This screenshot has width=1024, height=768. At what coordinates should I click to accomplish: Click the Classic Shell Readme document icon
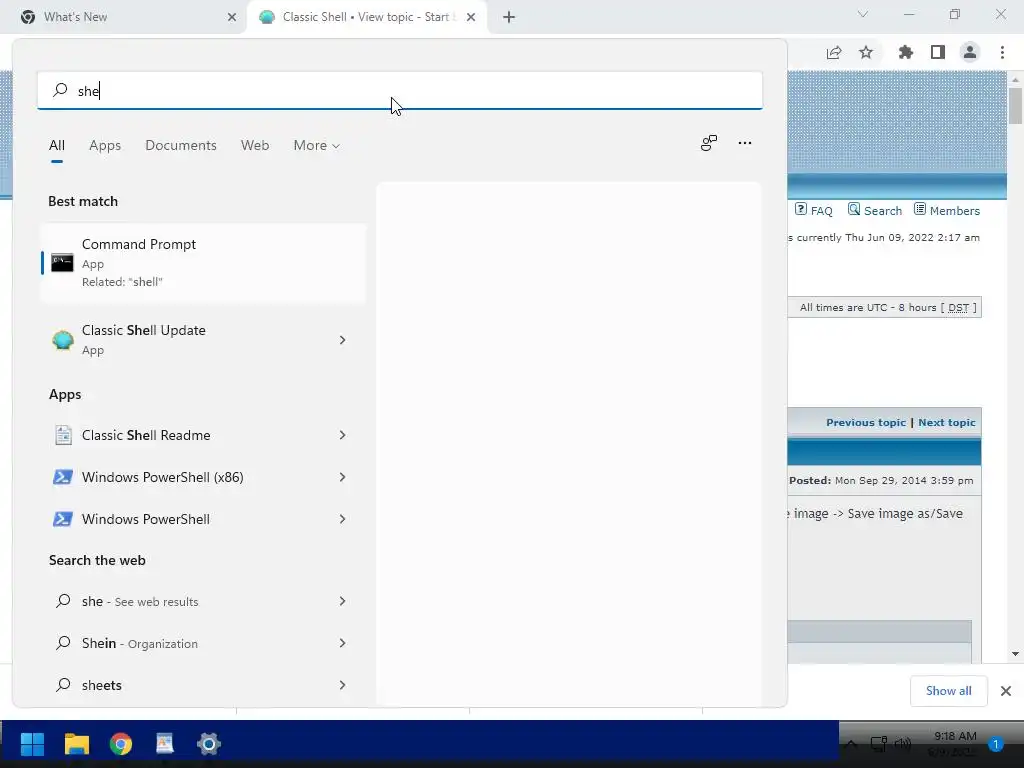coord(63,435)
